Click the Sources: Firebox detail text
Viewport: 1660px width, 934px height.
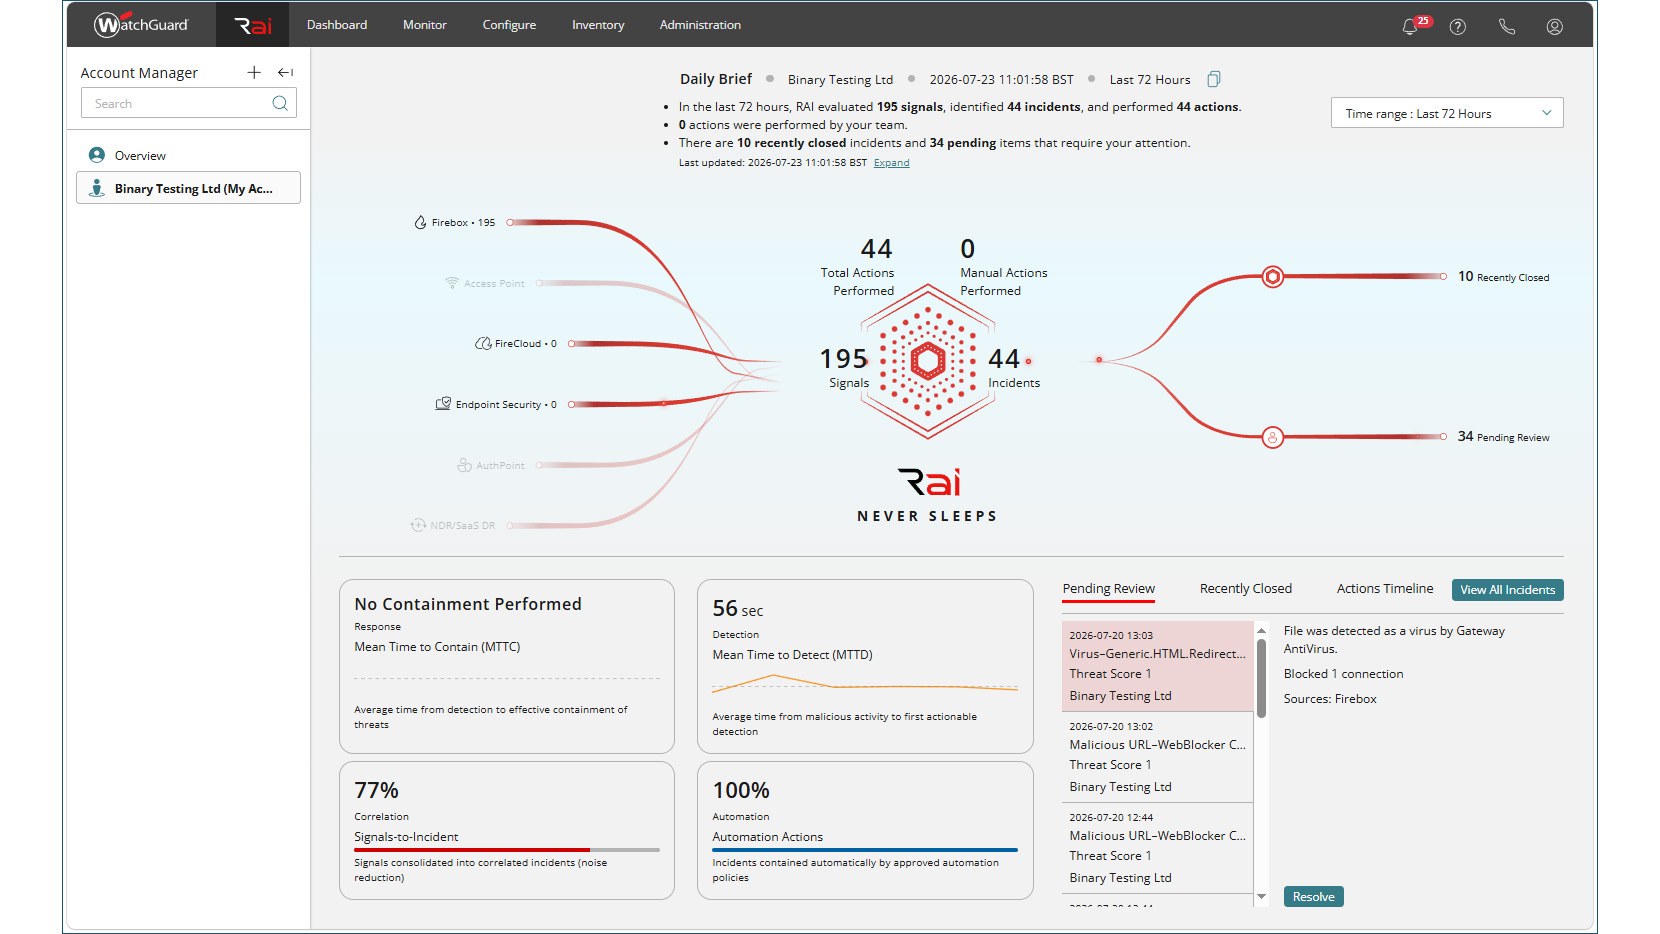(1330, 699)
